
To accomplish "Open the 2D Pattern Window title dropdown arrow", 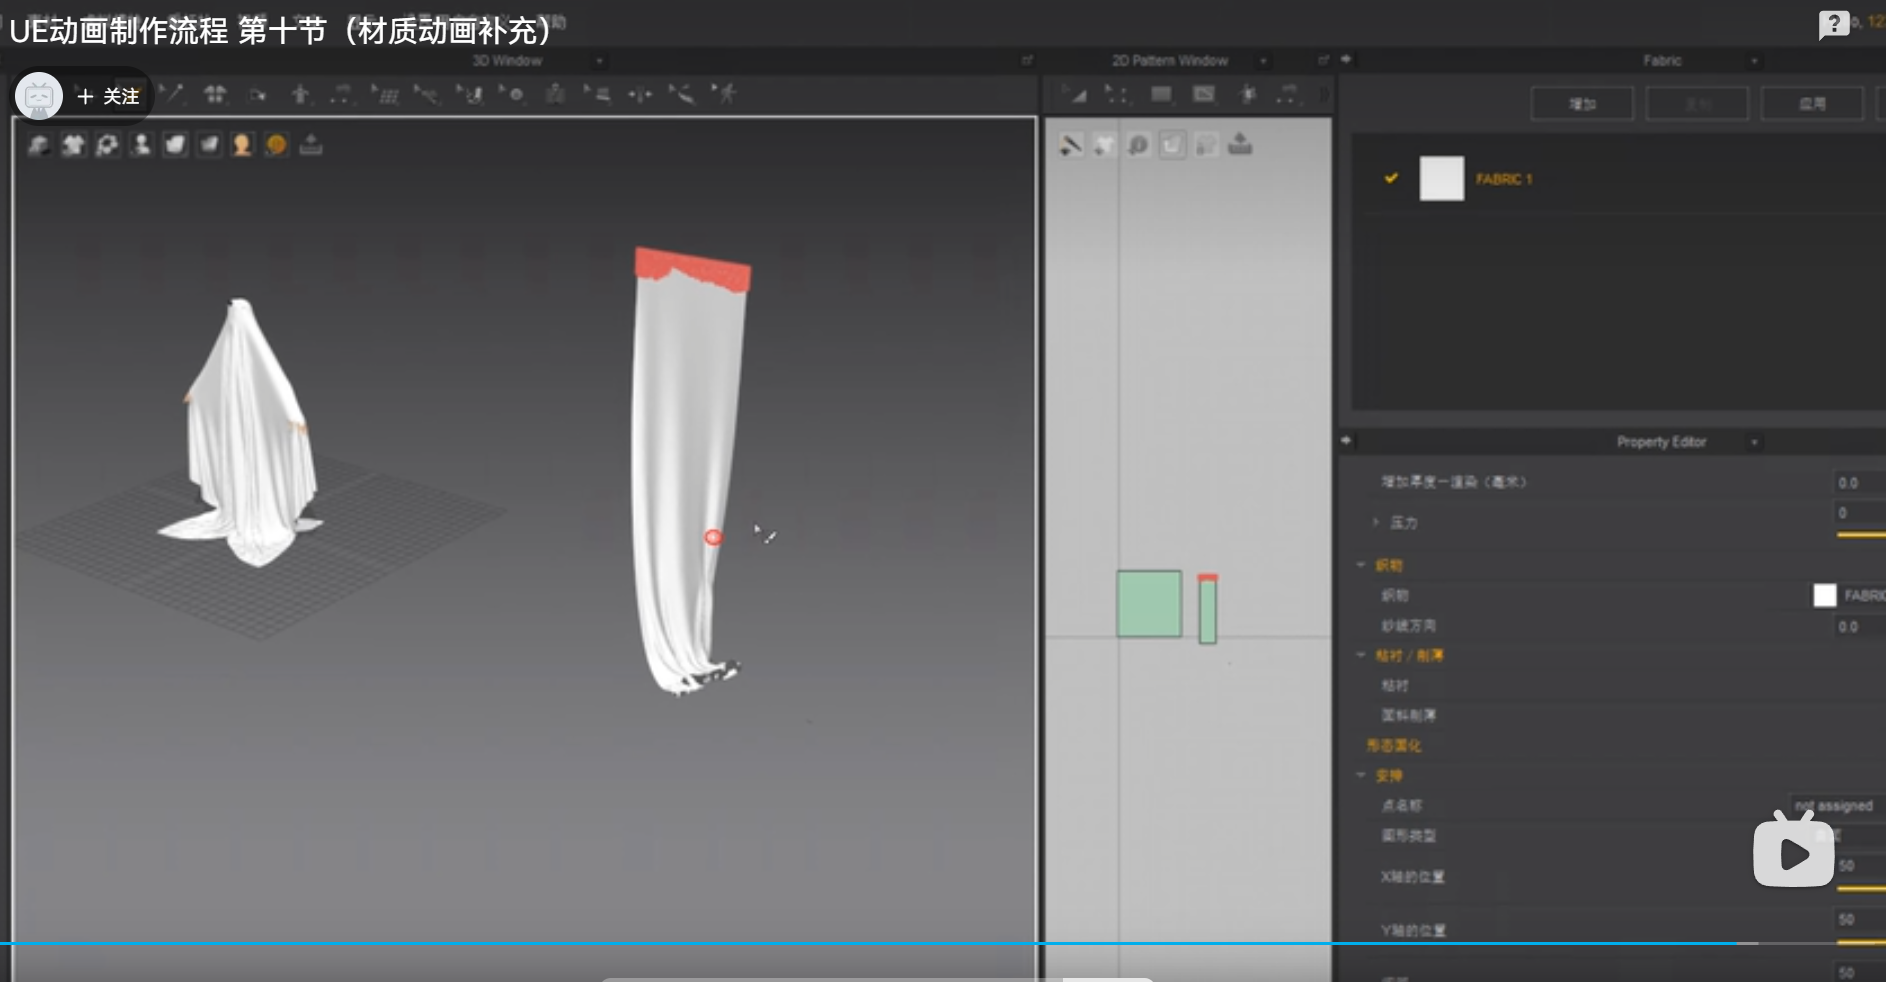I will 1264,61.
